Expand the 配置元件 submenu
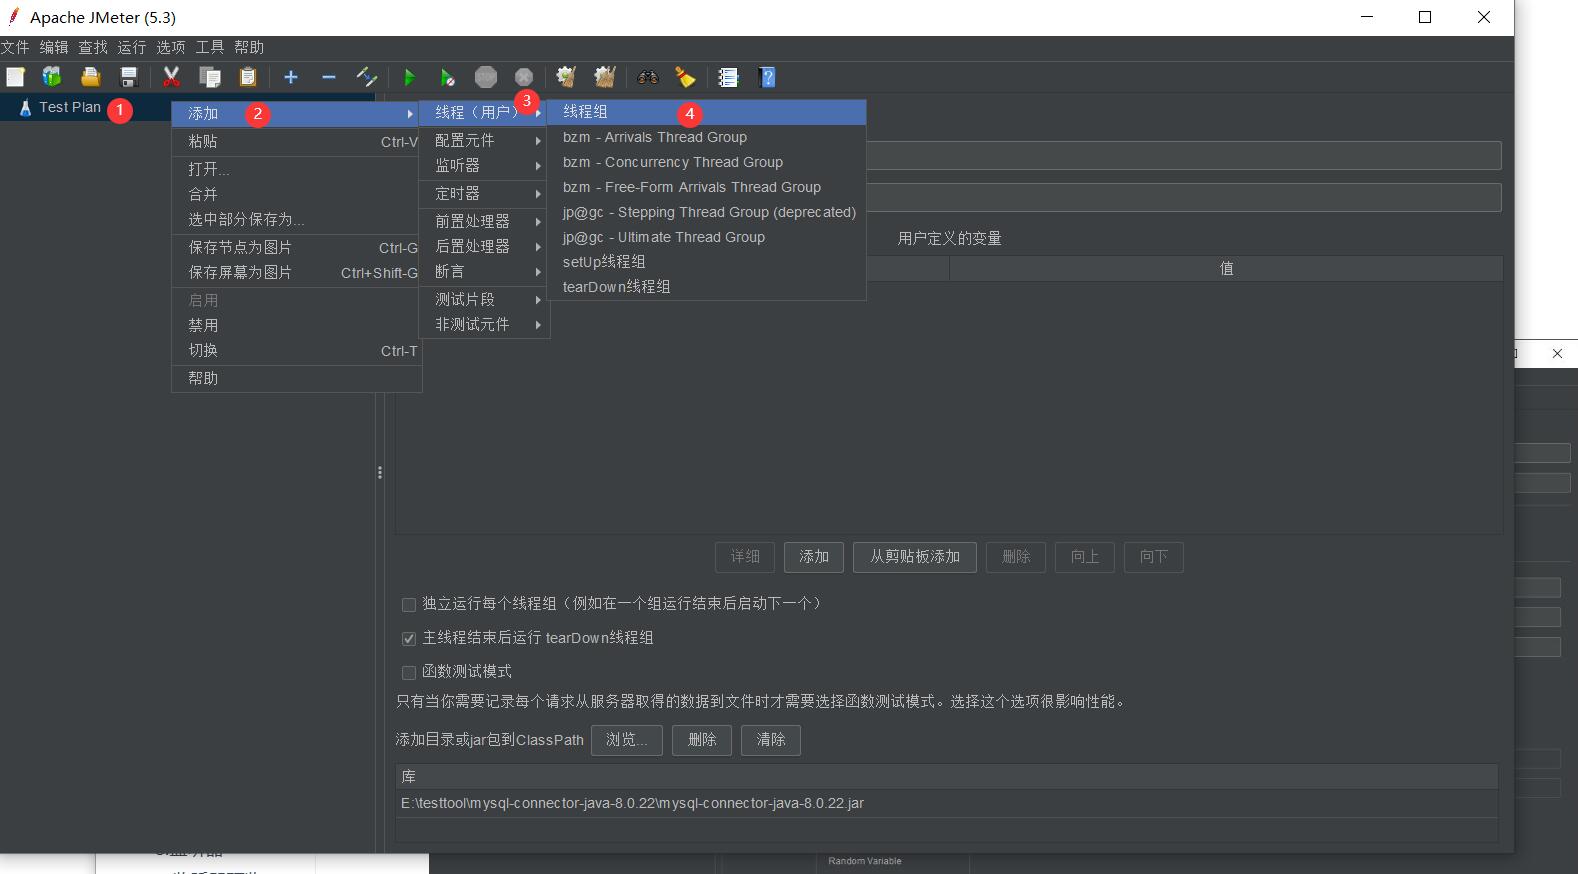The height and width of the screenshot is (874, 1578). (x=484, y=141)
